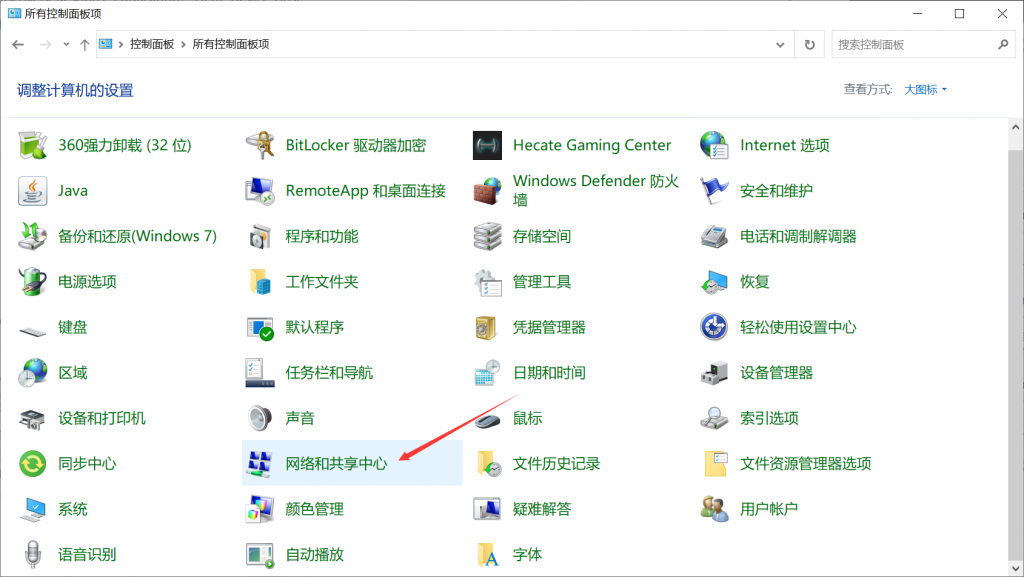Open the 声音 speaker icon

[x=260, y=418]
